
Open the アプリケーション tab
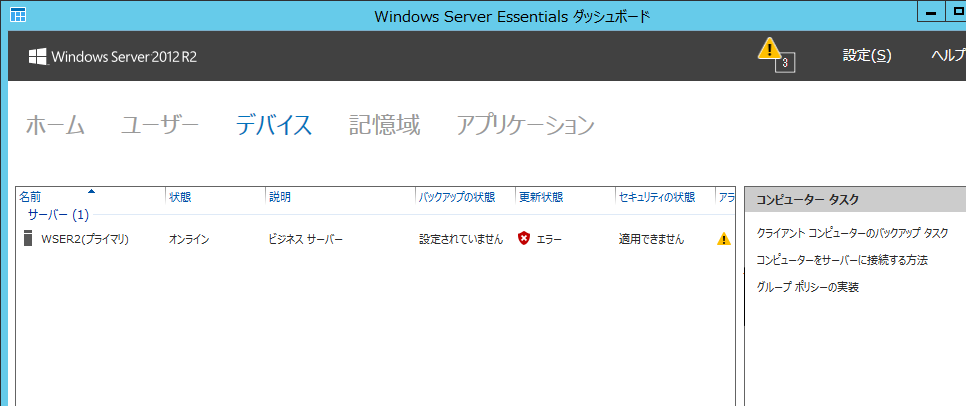(x=526, y=125)
